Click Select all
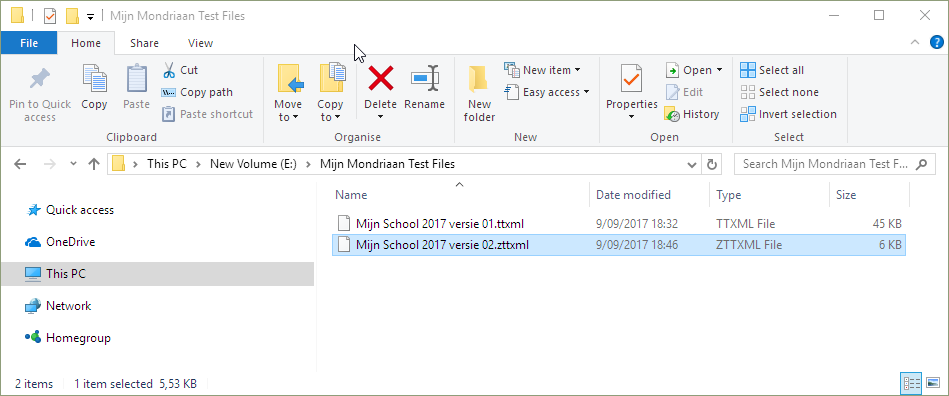Screen dimensions: 949x396 [x=772, y=70]
